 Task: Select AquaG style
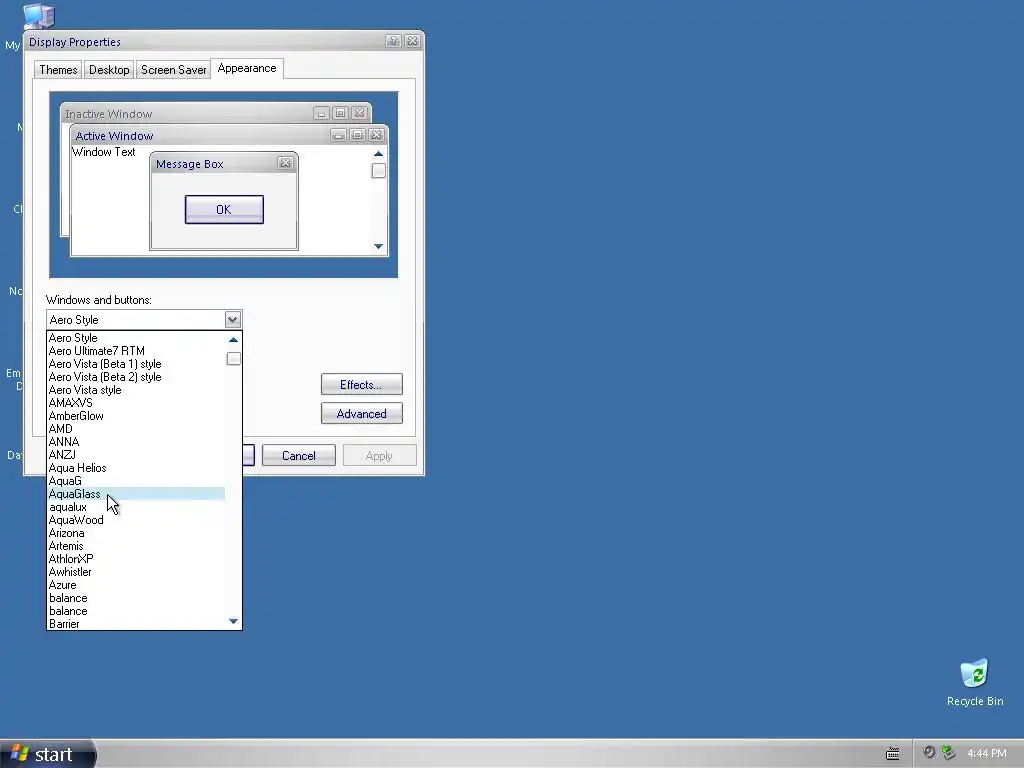click(136, 481)
